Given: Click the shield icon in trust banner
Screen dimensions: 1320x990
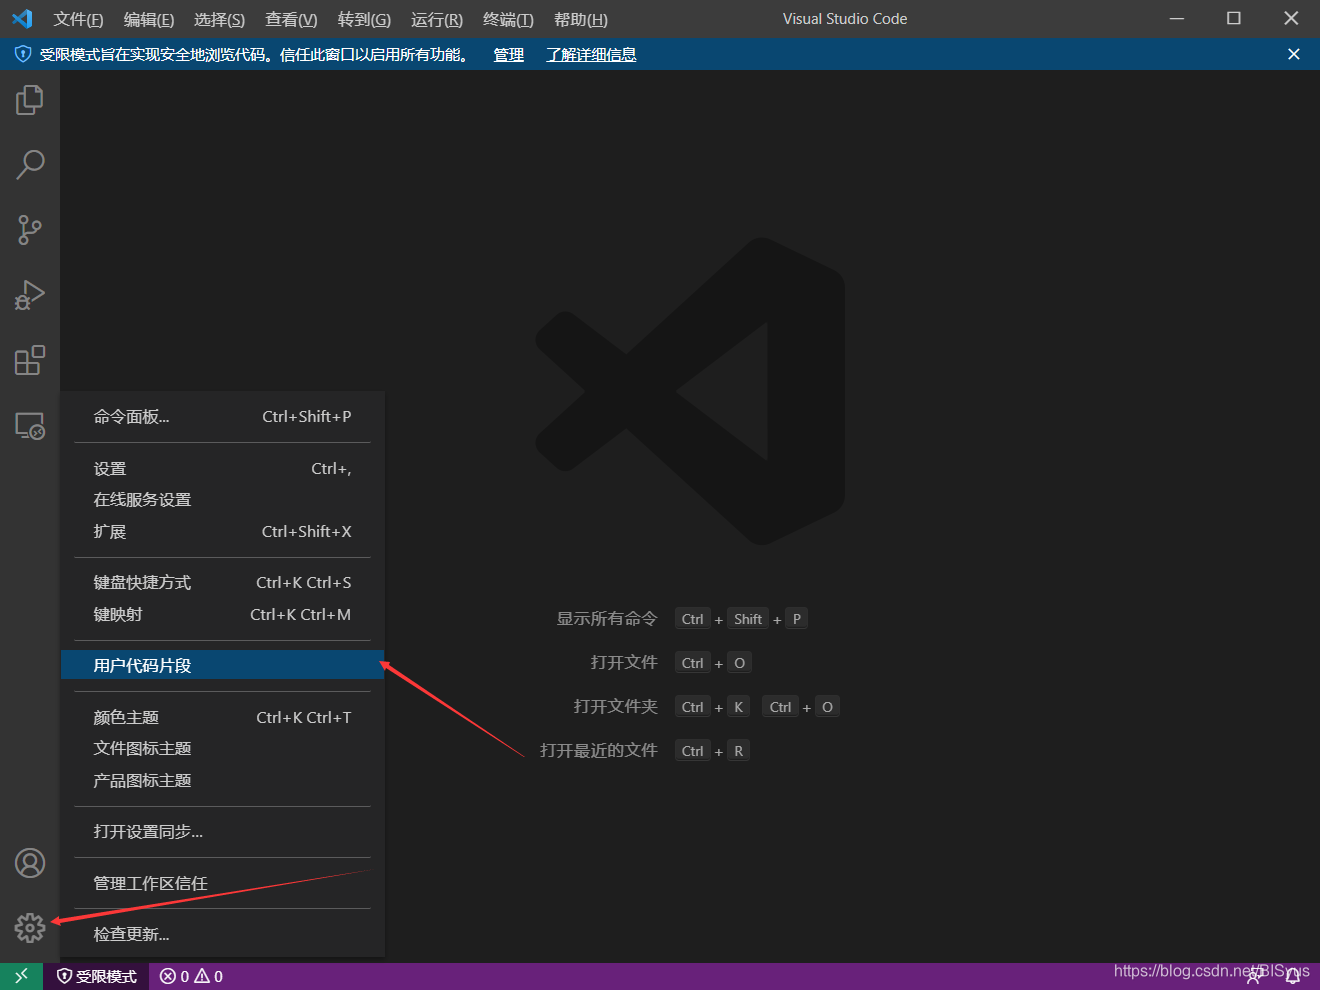Looking at the screenshot, I should click(x=23, y=54).
